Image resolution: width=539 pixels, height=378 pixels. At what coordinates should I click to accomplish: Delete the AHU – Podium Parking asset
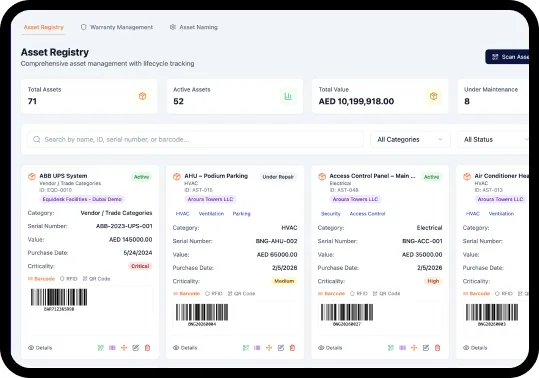point(293,348)
